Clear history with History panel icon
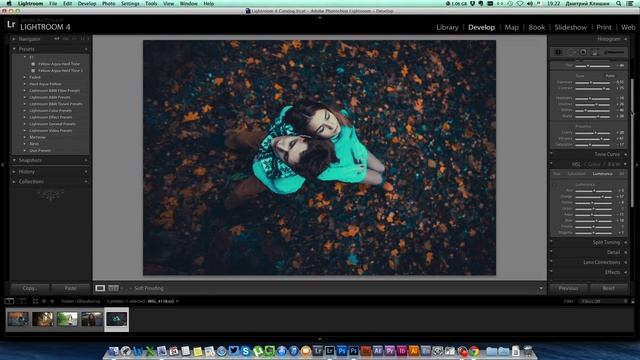This screenshot has height=360, width=640. tap(86, 172)
